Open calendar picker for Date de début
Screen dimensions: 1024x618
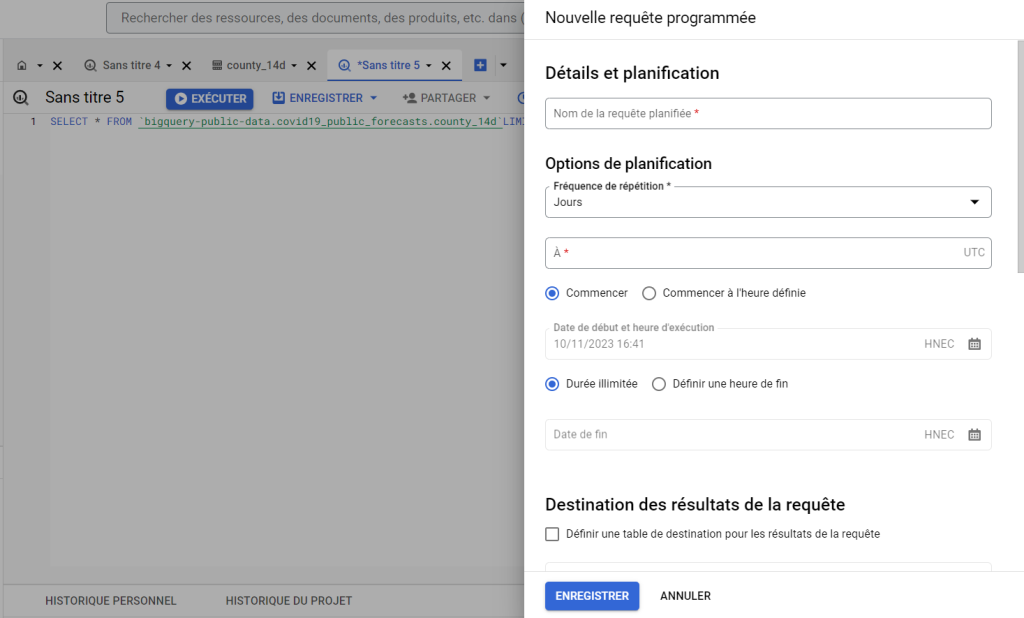[974, 344]
